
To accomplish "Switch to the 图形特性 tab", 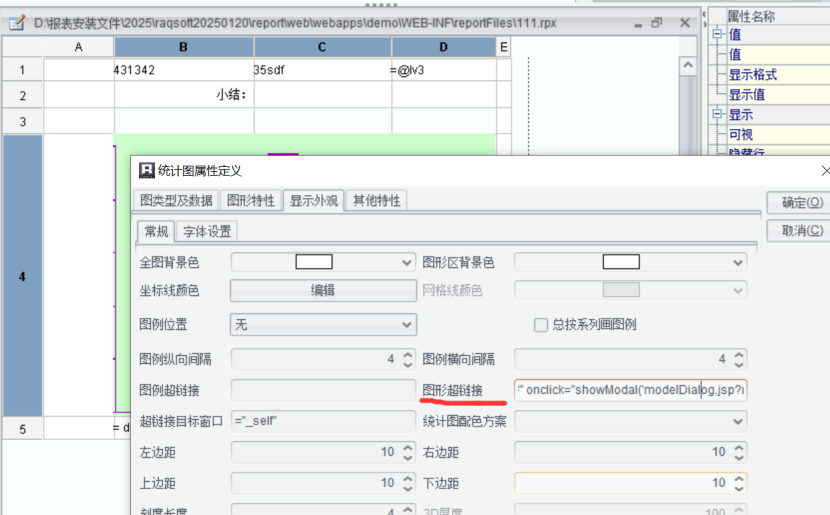I will click(251, 201).
